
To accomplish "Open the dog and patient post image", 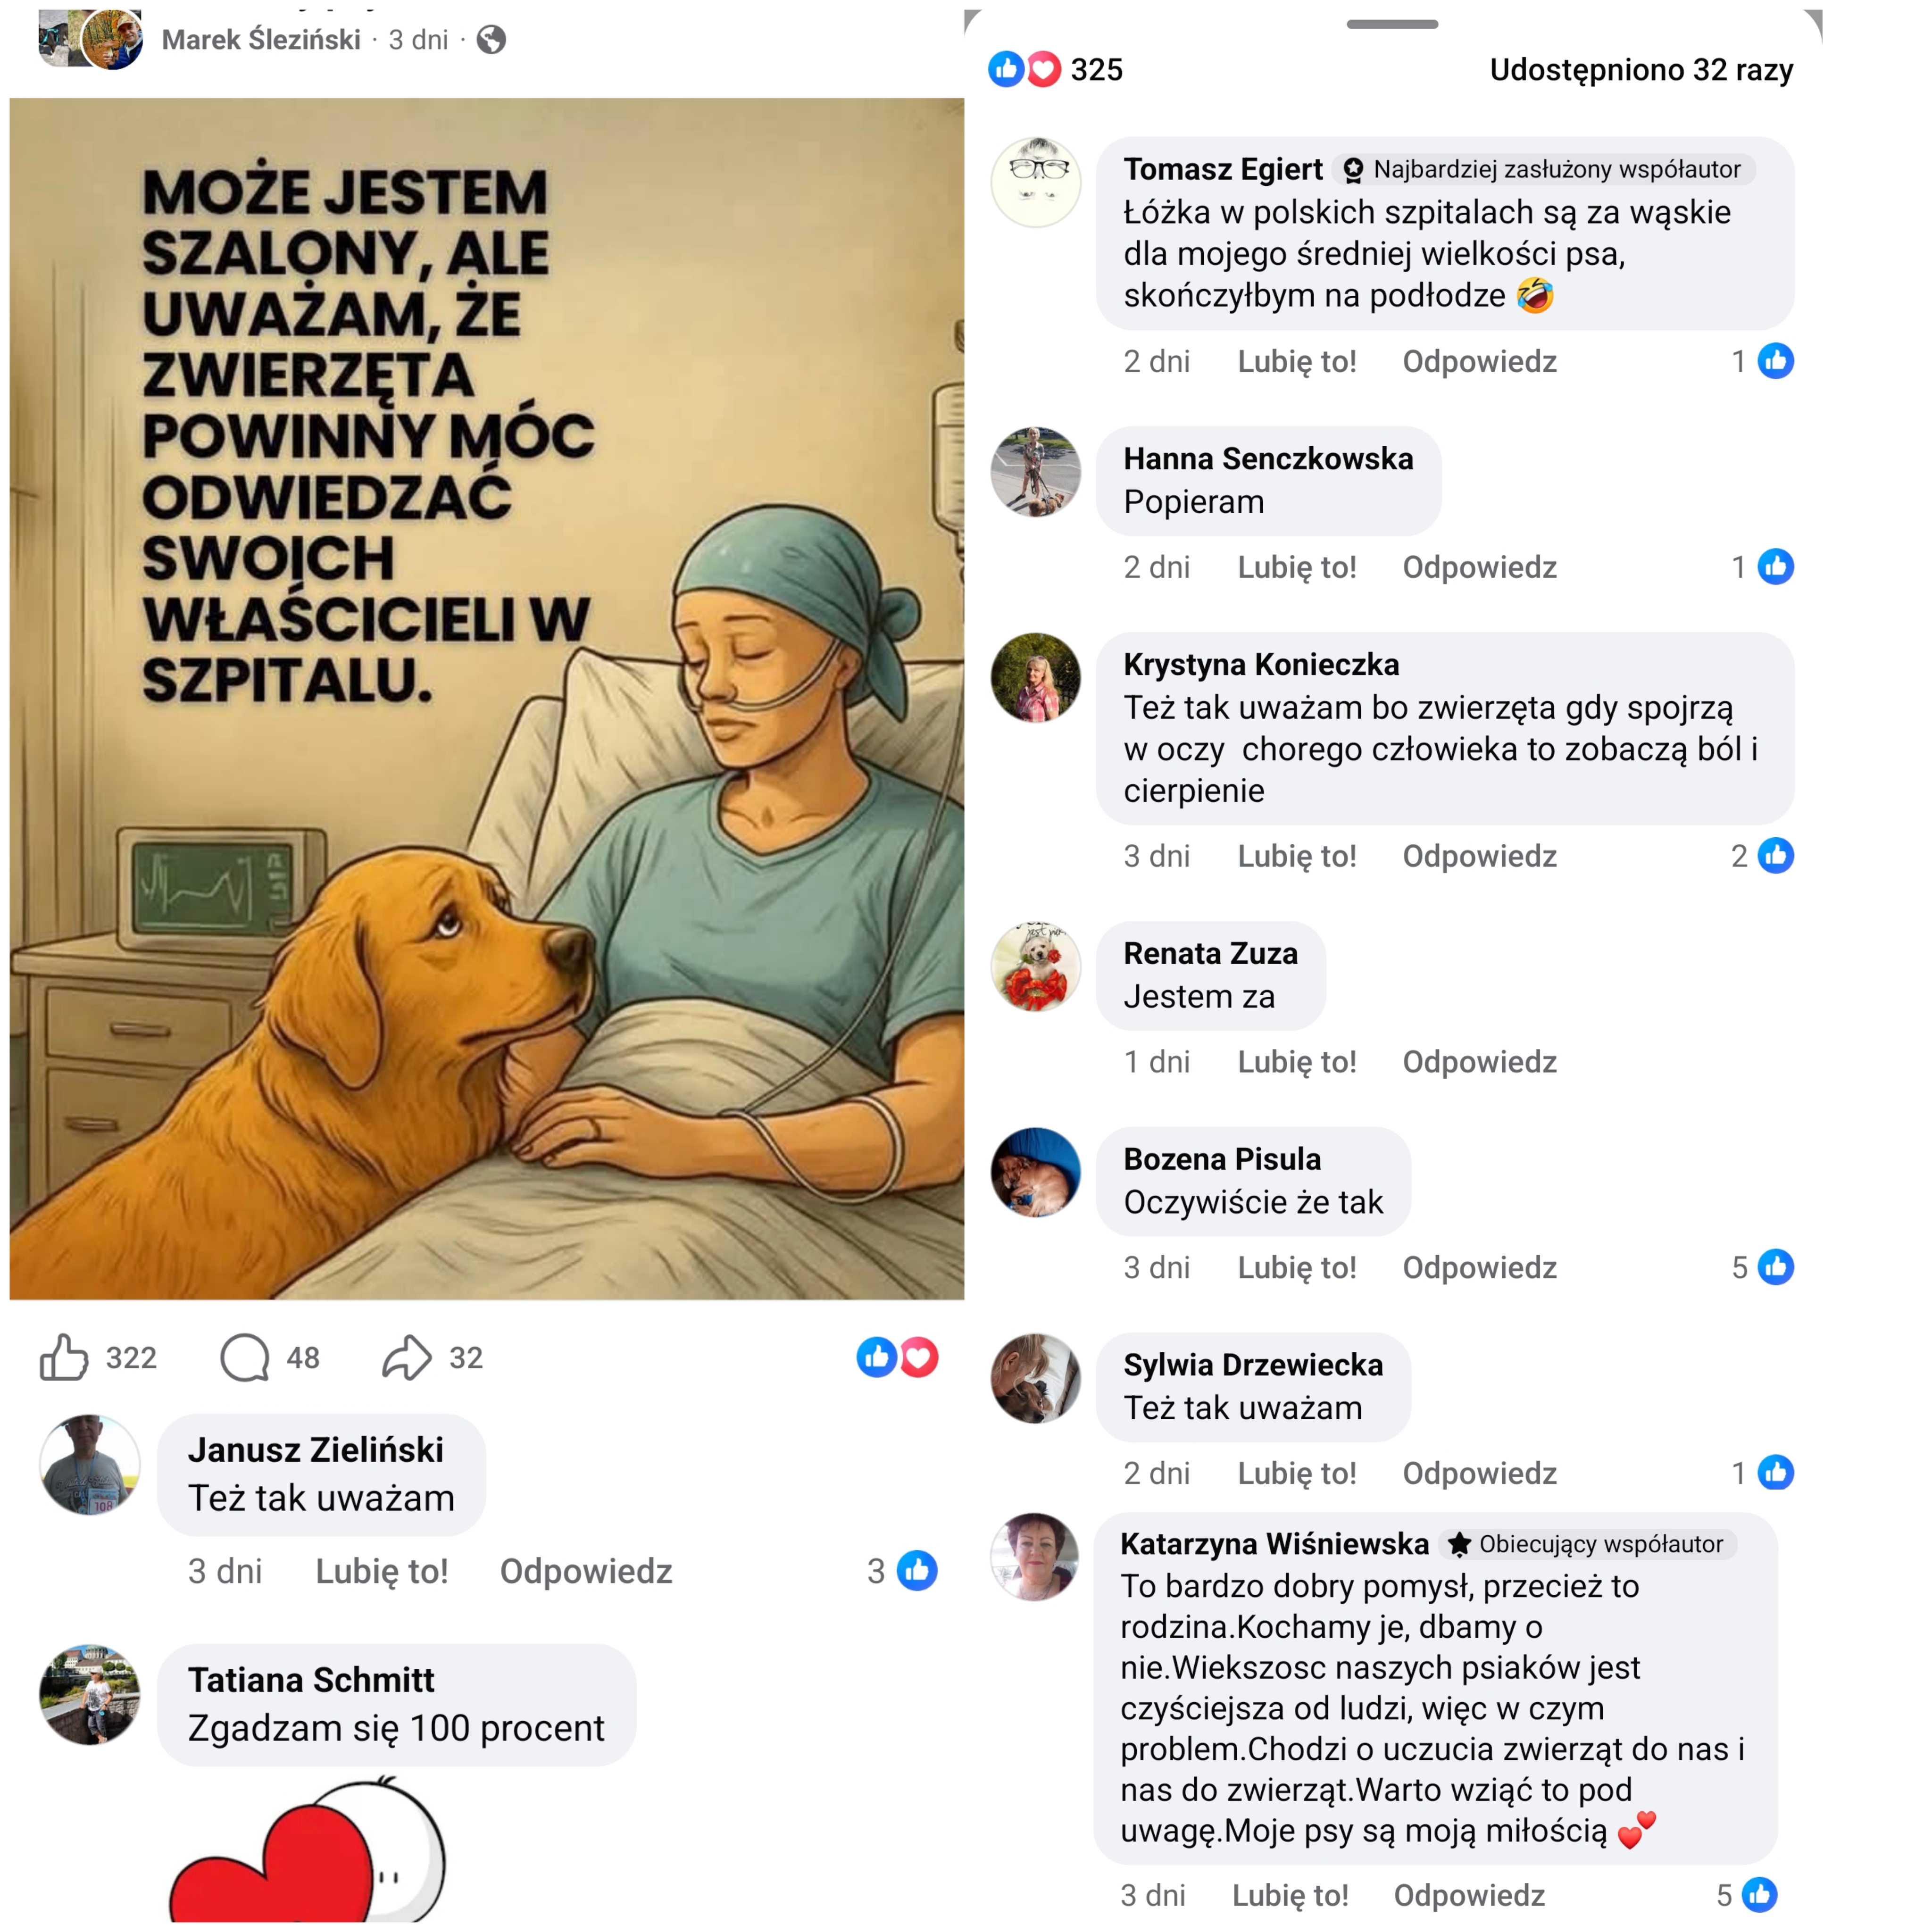I will (487, 699).
